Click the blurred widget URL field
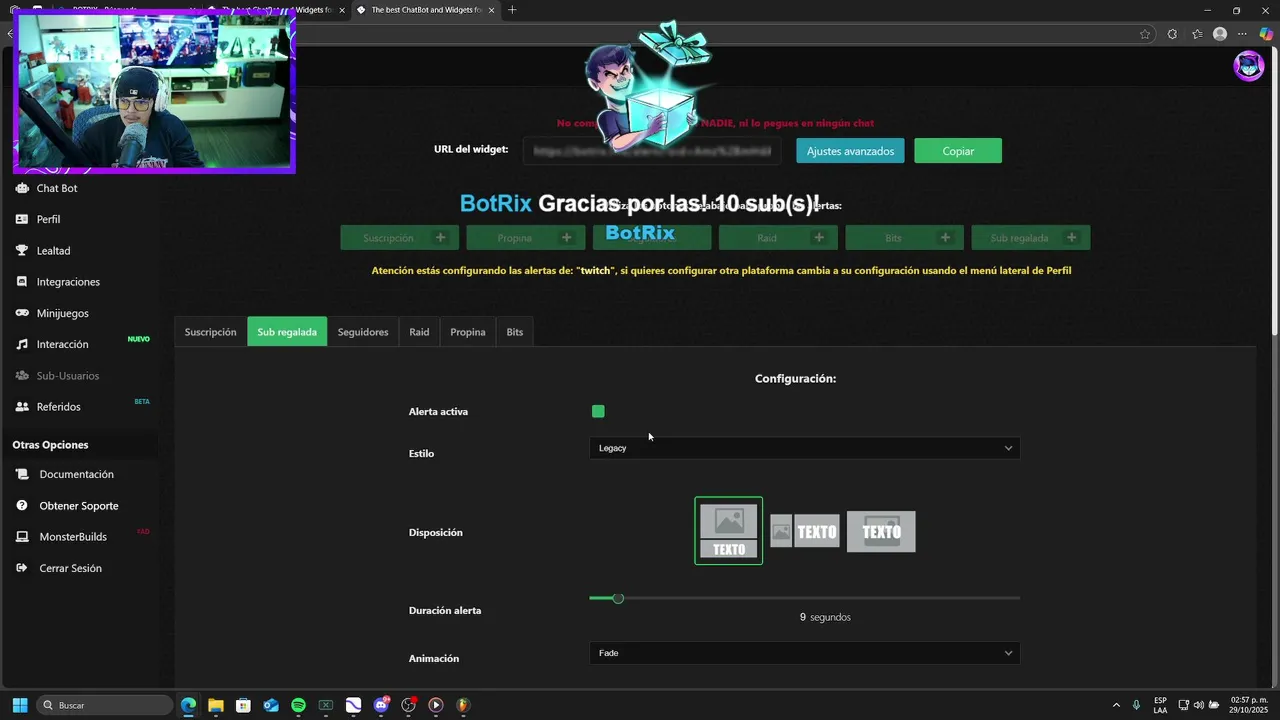 click(x=651, y=151)
